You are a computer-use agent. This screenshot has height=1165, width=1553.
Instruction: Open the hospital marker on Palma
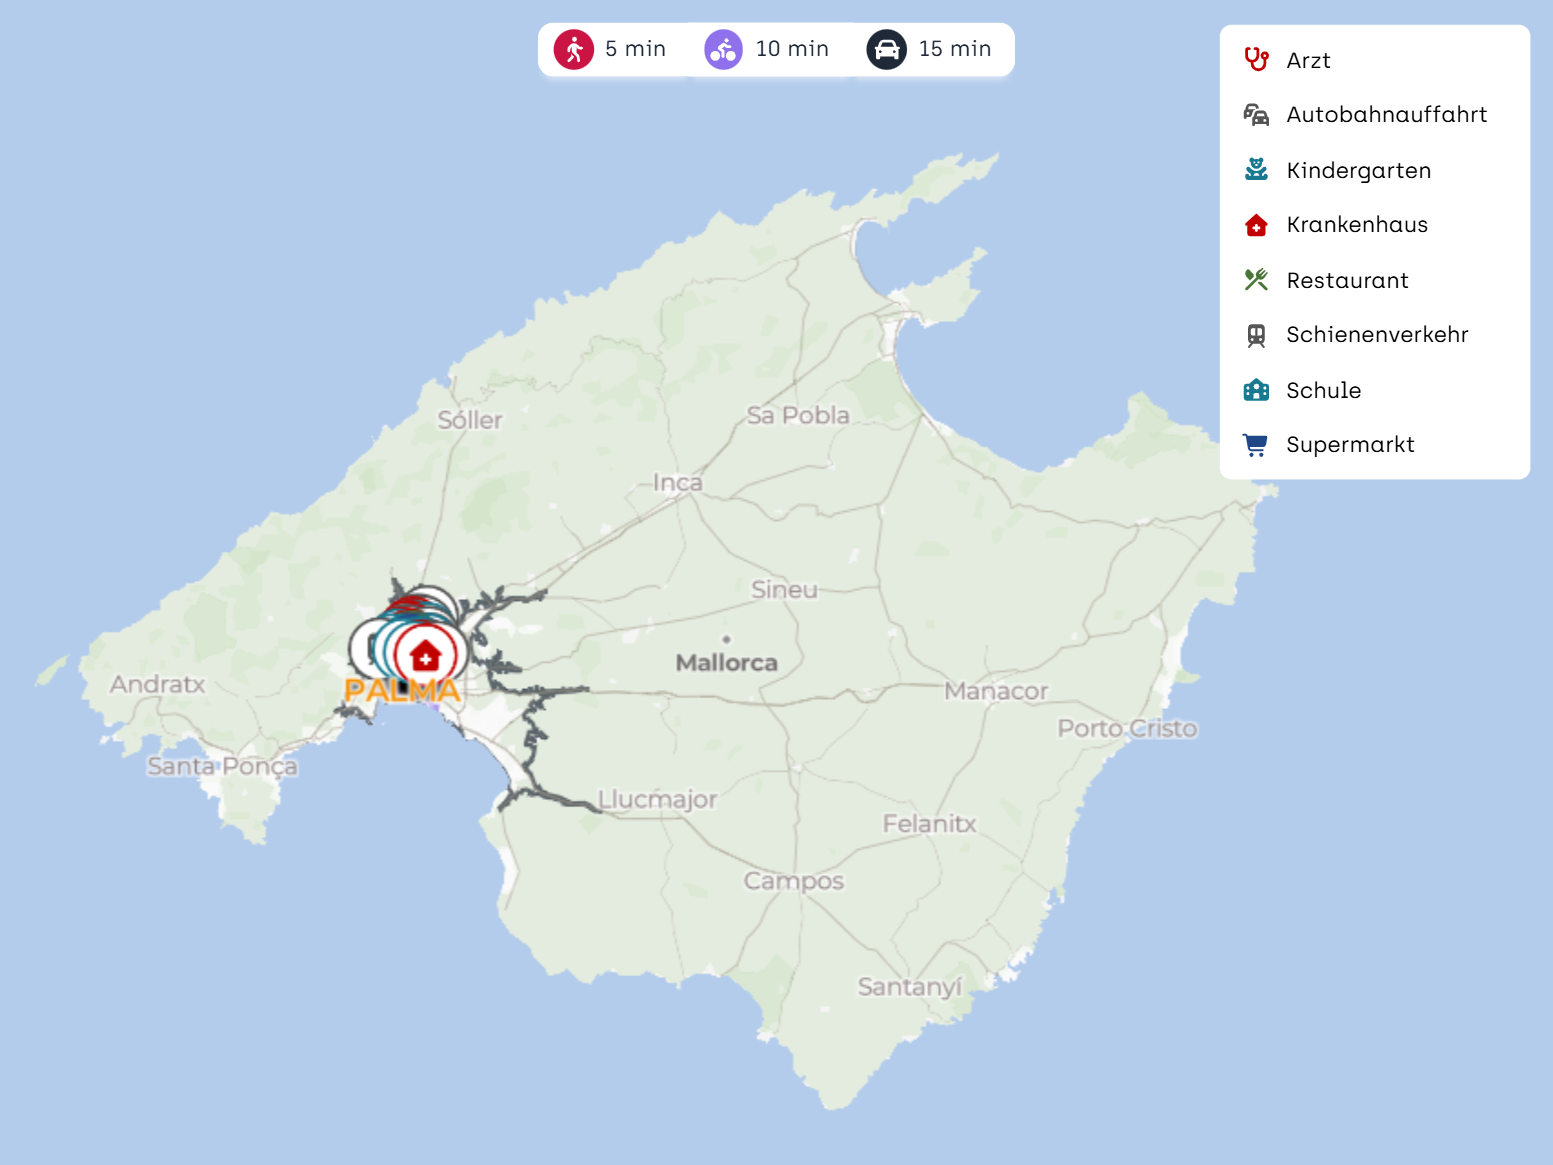tap(426, 656)
